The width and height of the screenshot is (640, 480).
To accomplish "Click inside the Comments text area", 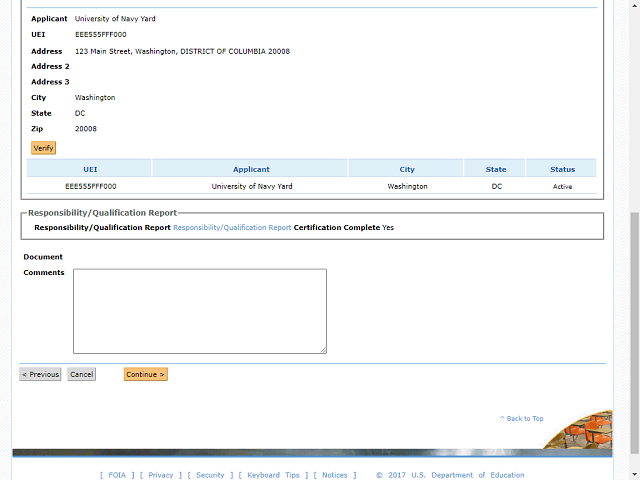I will [200, 311].
